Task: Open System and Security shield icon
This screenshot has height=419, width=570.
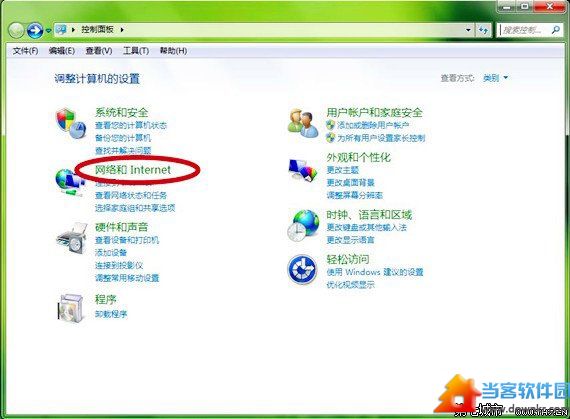Action: tap(71, 124)
